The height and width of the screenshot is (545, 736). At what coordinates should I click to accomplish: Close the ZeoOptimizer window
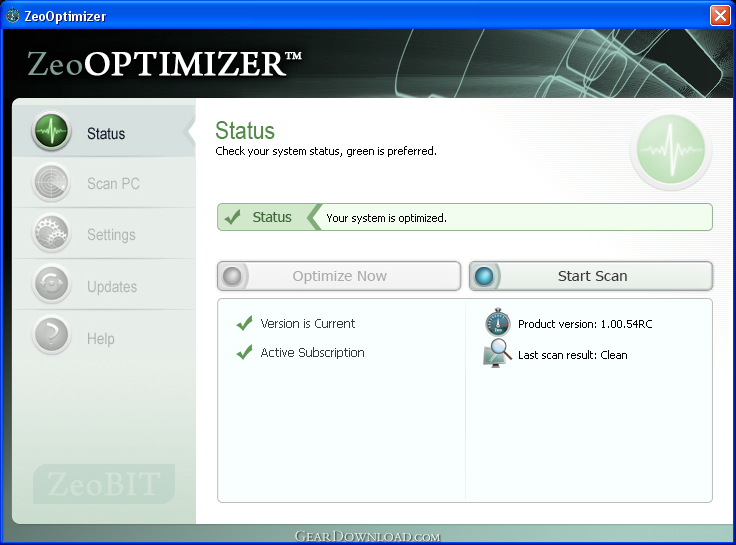[720, 15]
